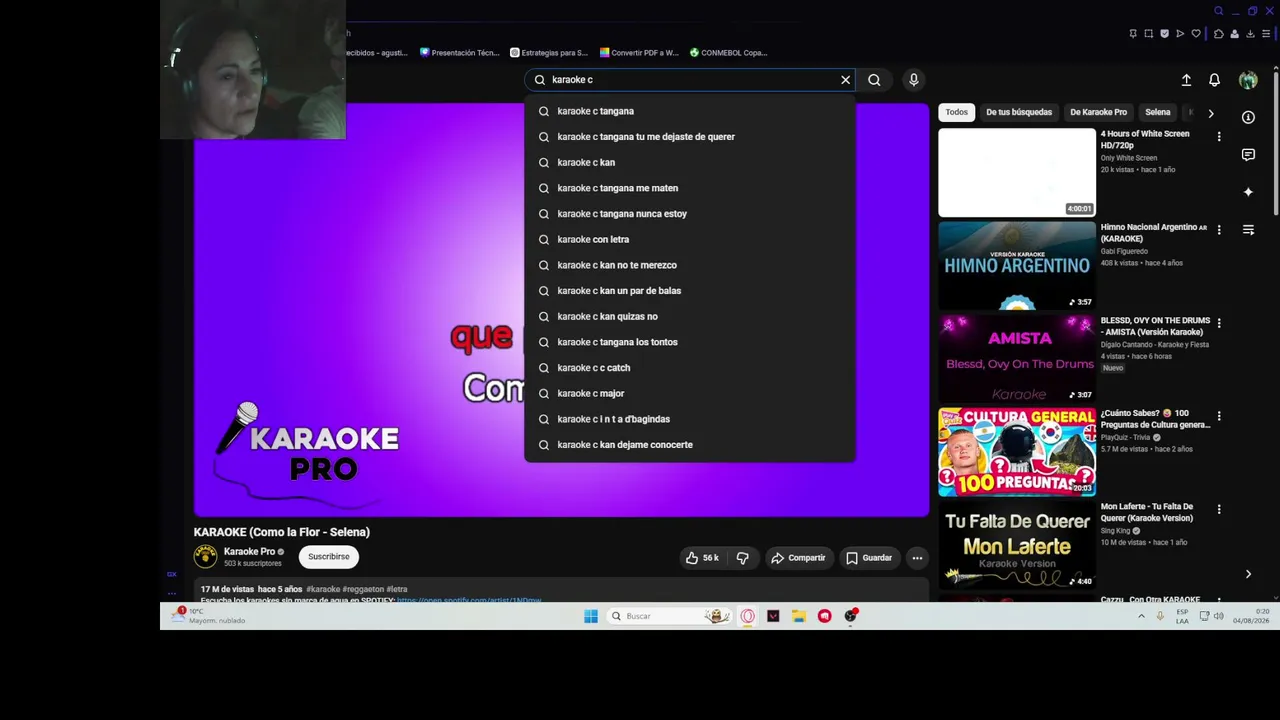The image size is (1280, 720).
Task: Click the Windows taskbar Buscar search box
Action: click(670, 616)
